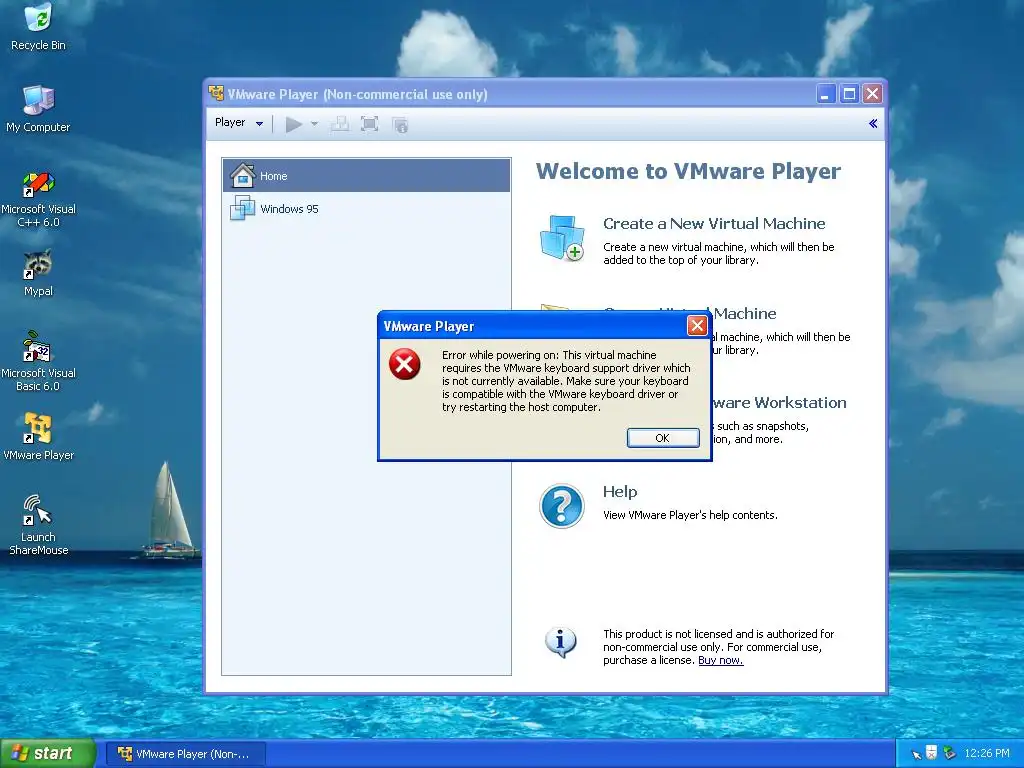Screen dimensions: 1024x768
Task: Select Home in the library list
Action: [366, 176]
